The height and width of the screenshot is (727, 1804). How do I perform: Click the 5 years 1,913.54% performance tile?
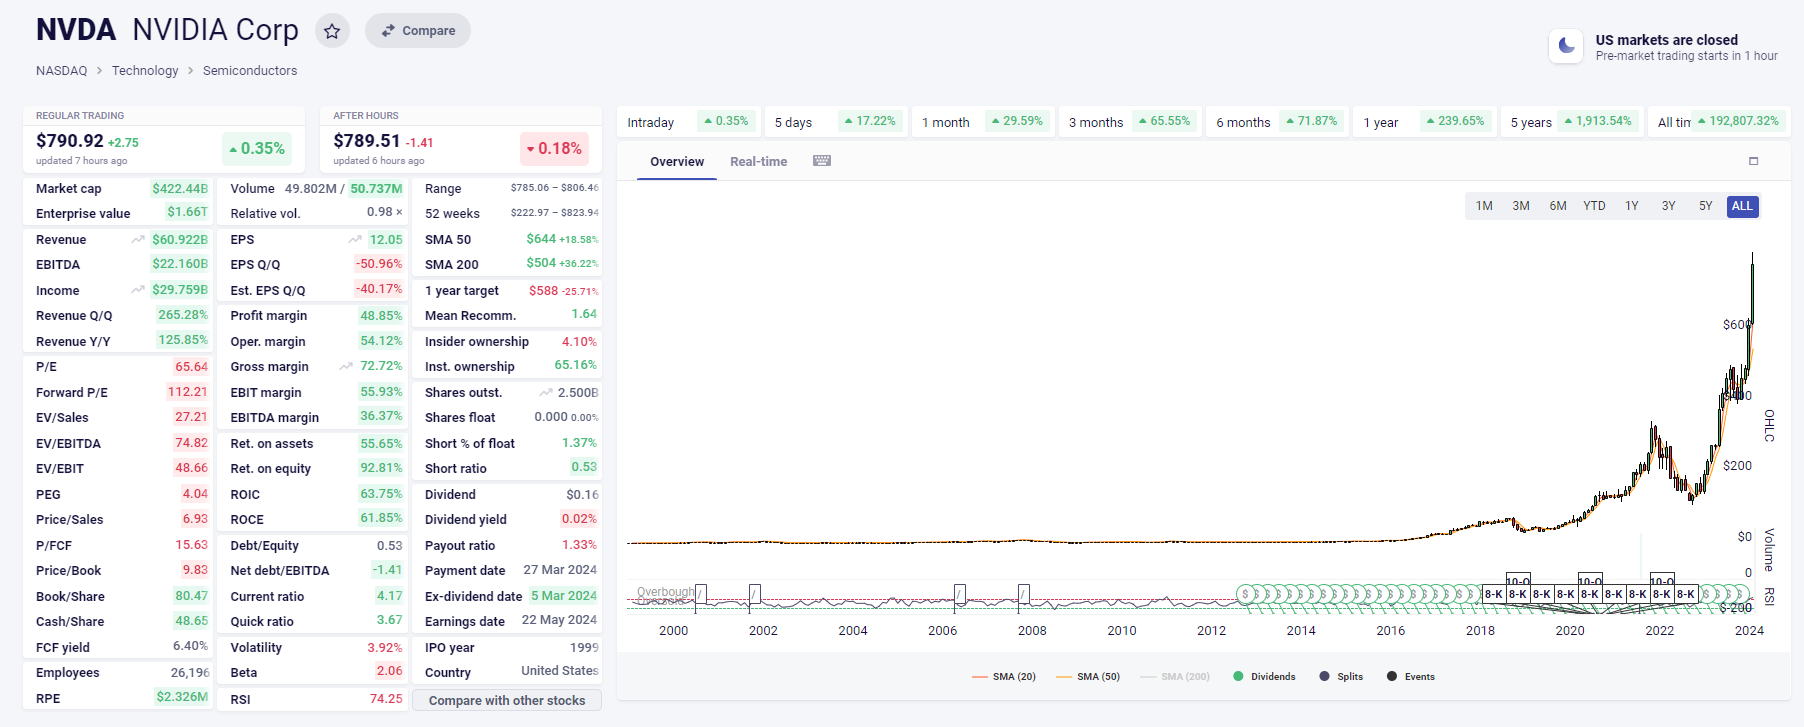coord(1571,122)
